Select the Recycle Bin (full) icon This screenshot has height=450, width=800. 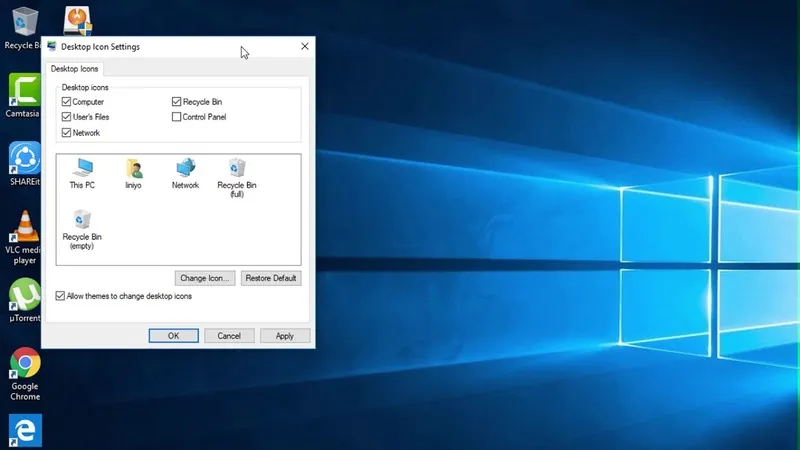click(x=237, y=178)
